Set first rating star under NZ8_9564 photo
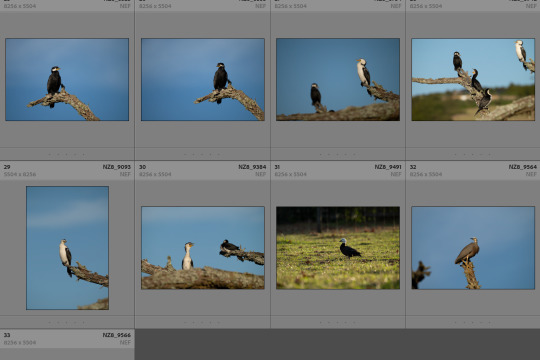540x360 pixels. point(456,323)
